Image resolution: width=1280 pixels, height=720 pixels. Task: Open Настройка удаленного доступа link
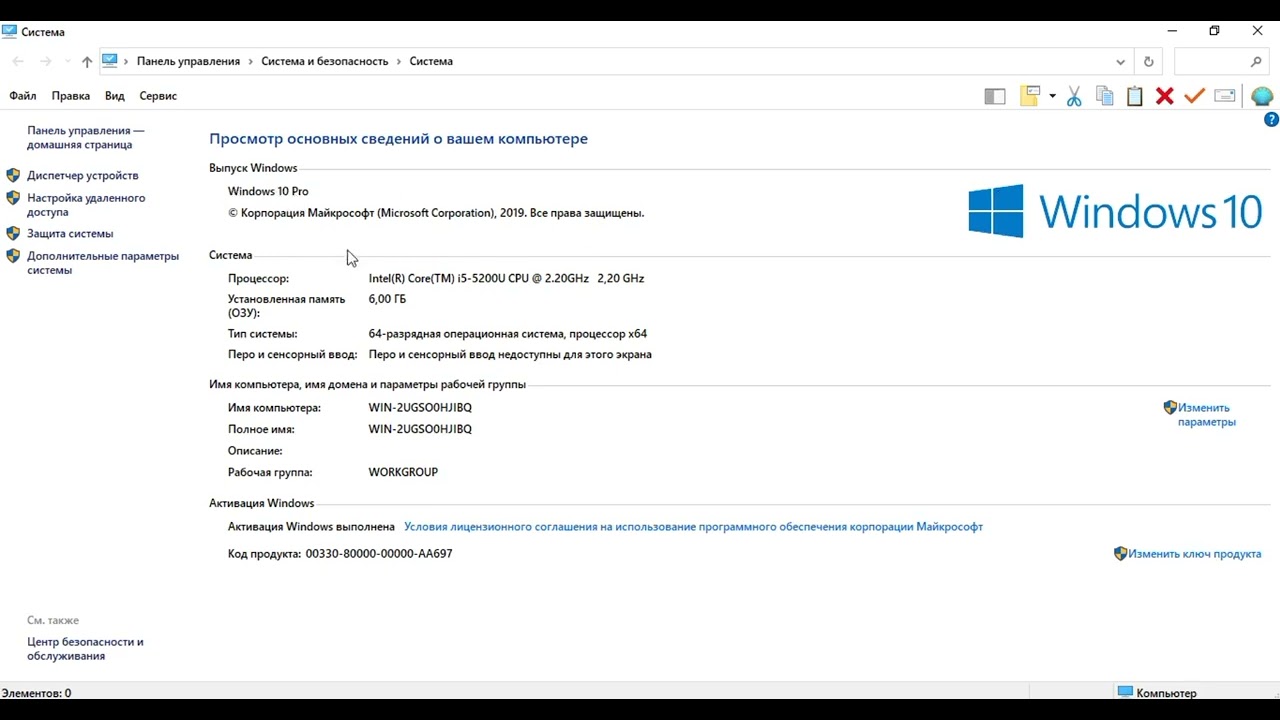[x=86, y=205]
